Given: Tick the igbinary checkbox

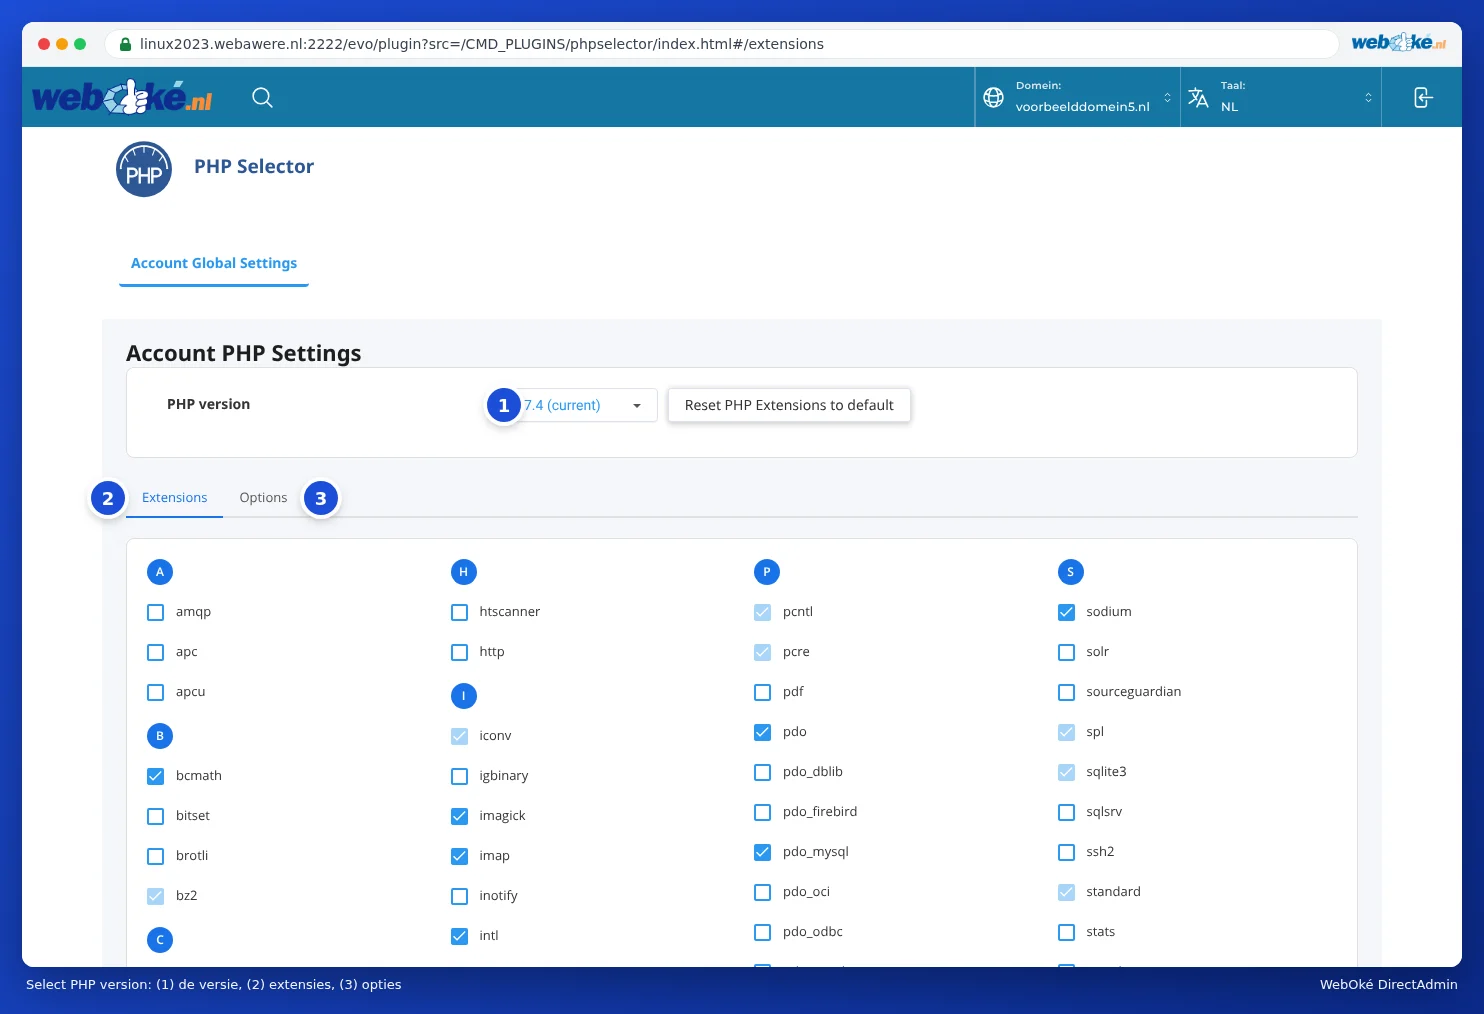Looking at the screenshot, I should 459,776.
